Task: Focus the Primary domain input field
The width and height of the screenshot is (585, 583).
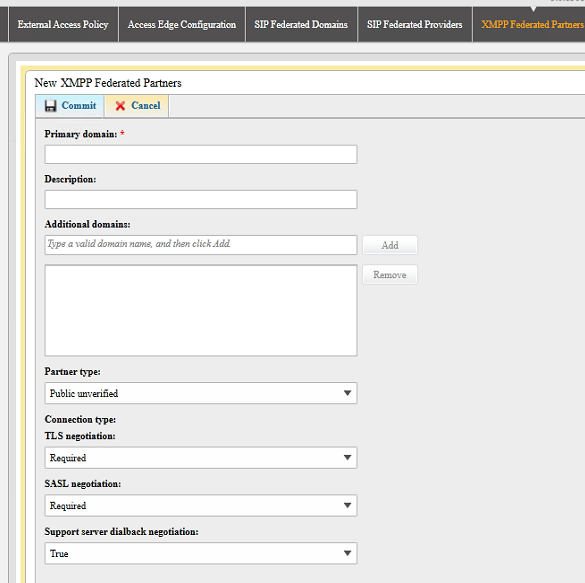Action: pyautogui.click(x=201, y=154)
